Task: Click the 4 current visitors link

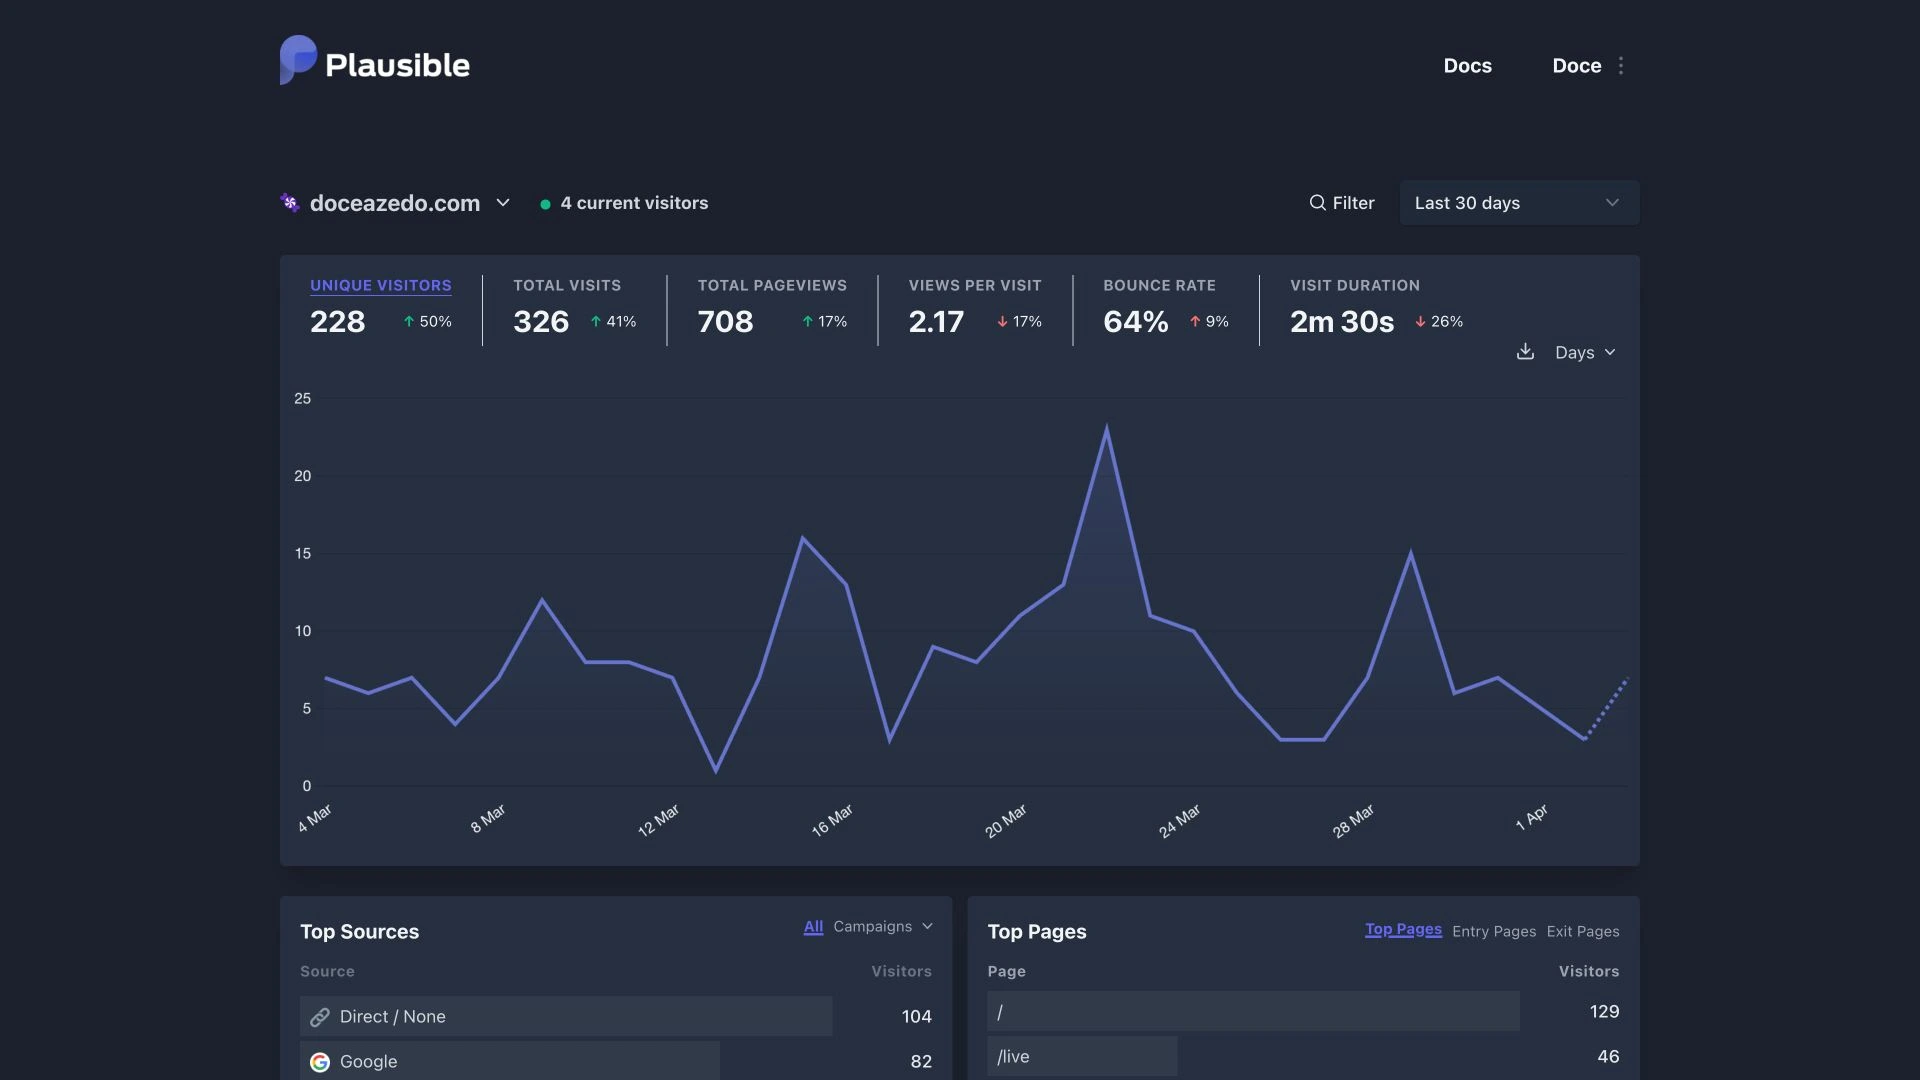Action: click(634, 203)
